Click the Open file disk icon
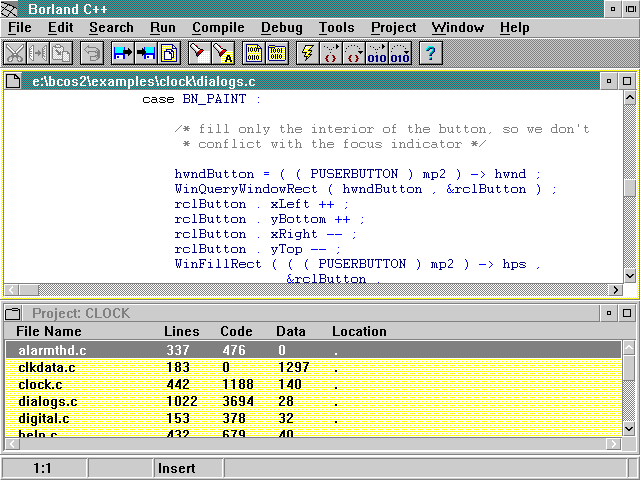Viewport: 640px width, 480px height. [122, 53]
